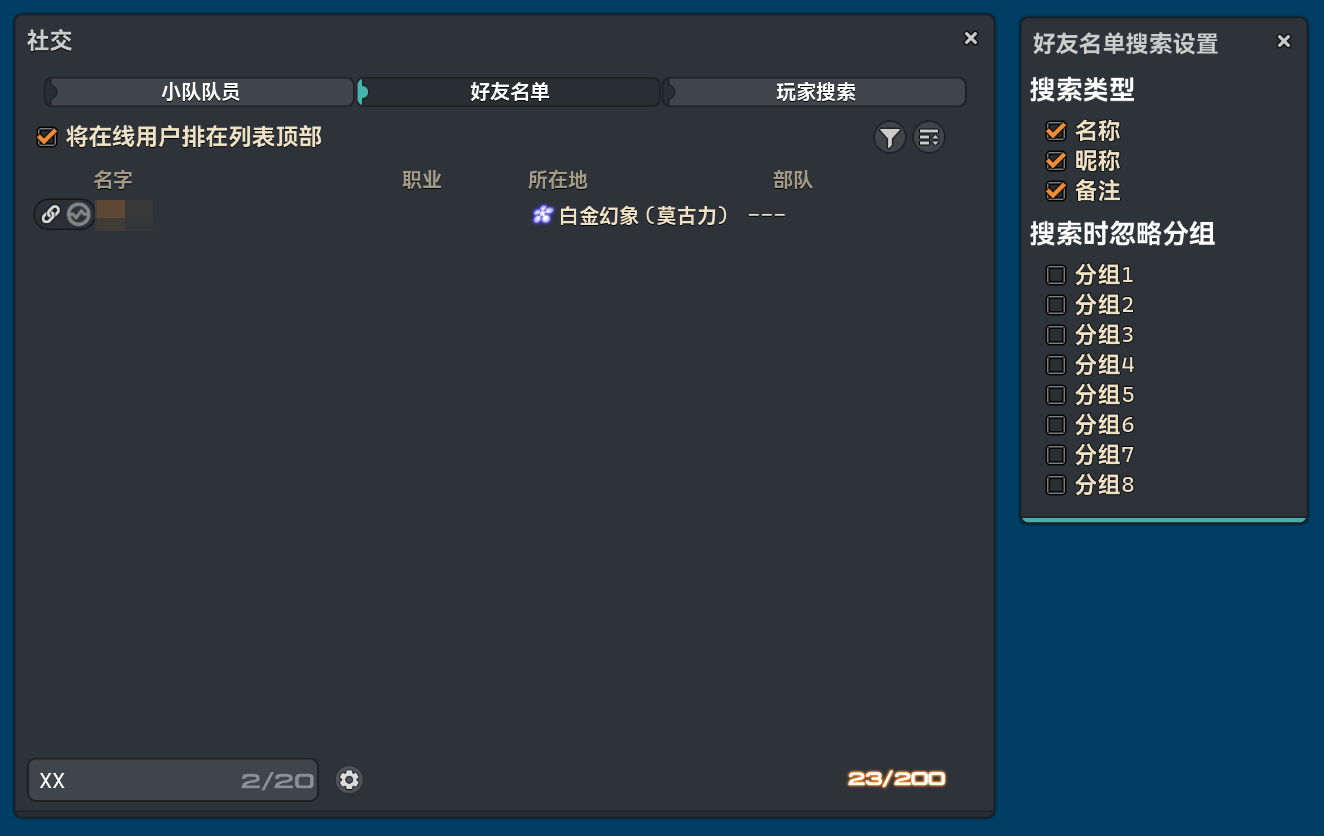Disable the 昵称 search type
Viewport: 1324px width, 836px height.
(1056, 160)
